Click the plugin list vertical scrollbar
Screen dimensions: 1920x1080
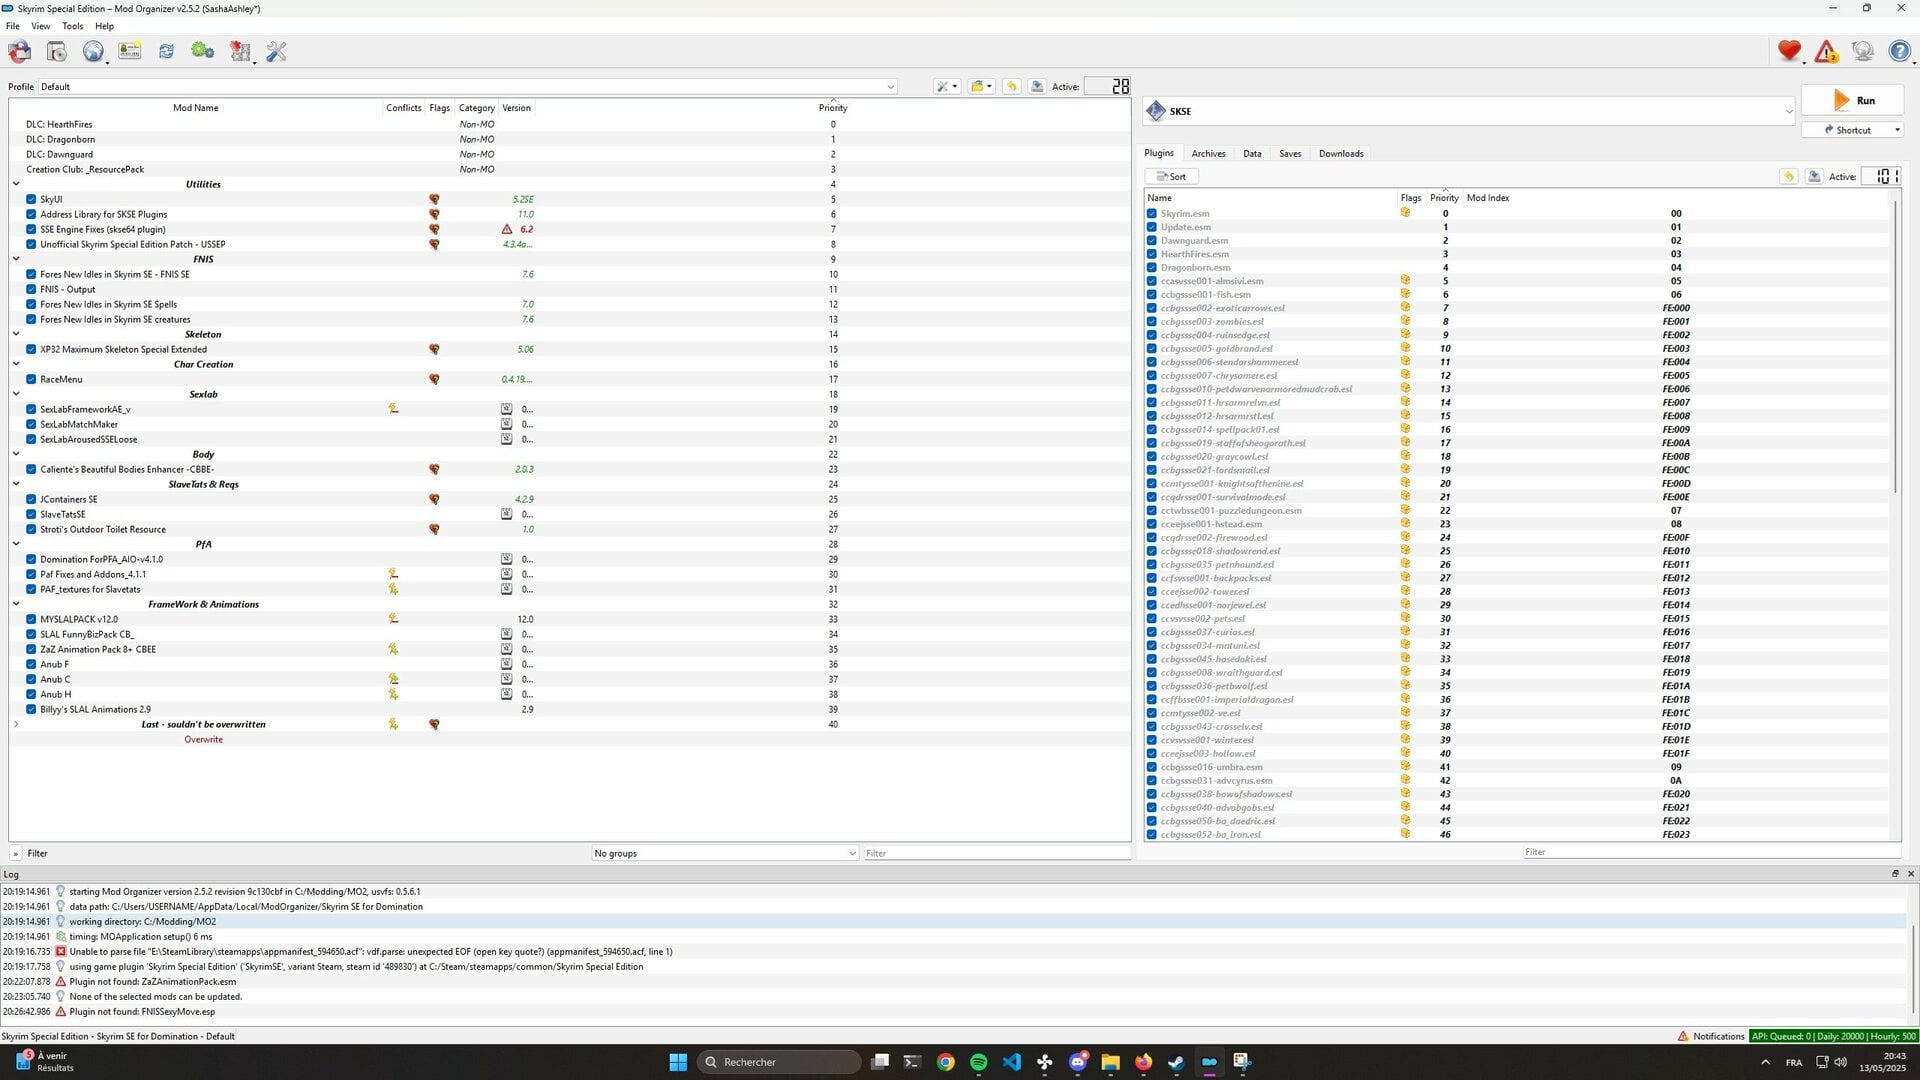coord(1894,345)
